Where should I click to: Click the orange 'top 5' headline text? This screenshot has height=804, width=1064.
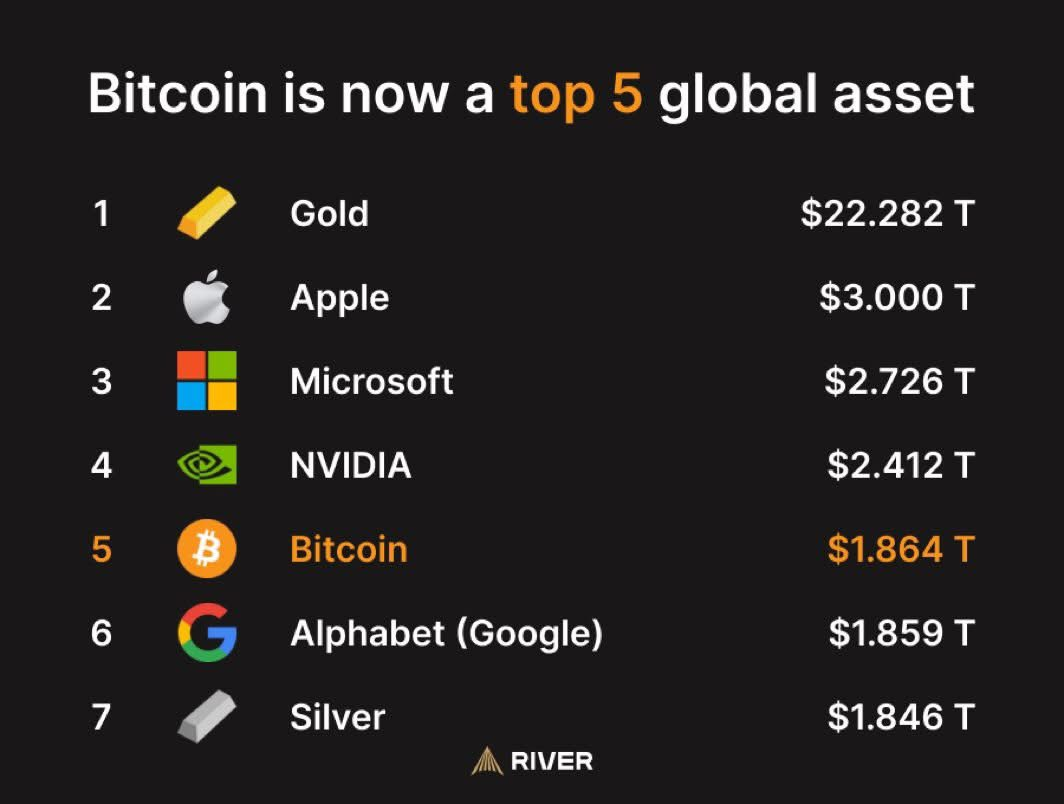[576, 94]
